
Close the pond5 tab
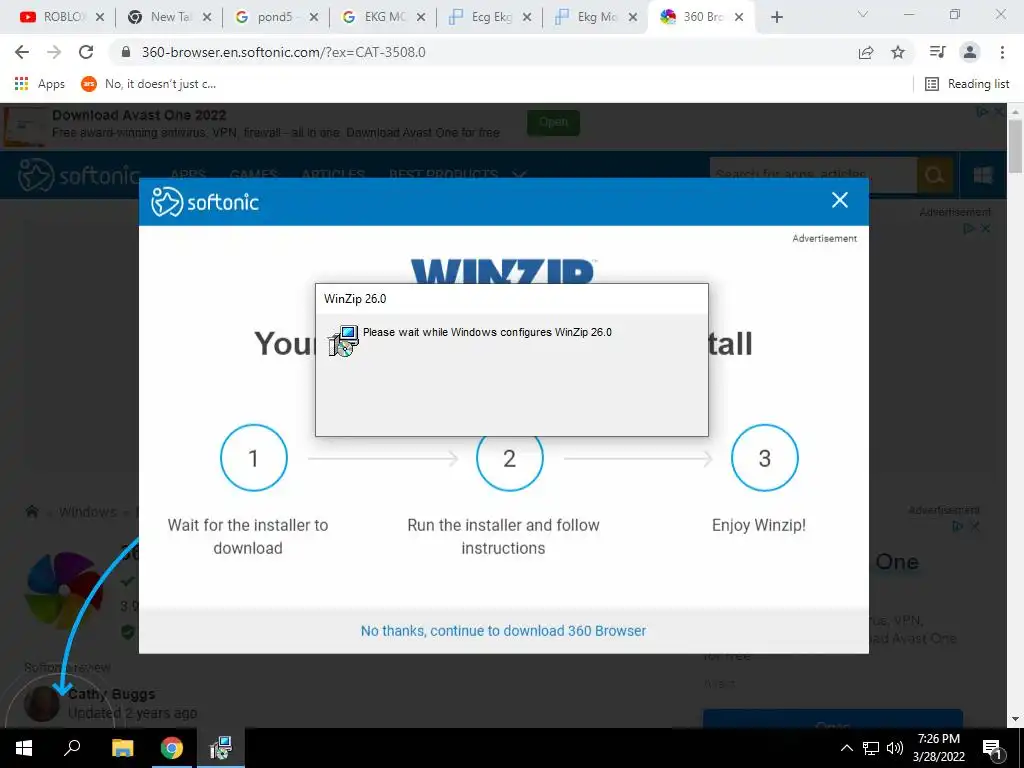[x=314, y=18]
